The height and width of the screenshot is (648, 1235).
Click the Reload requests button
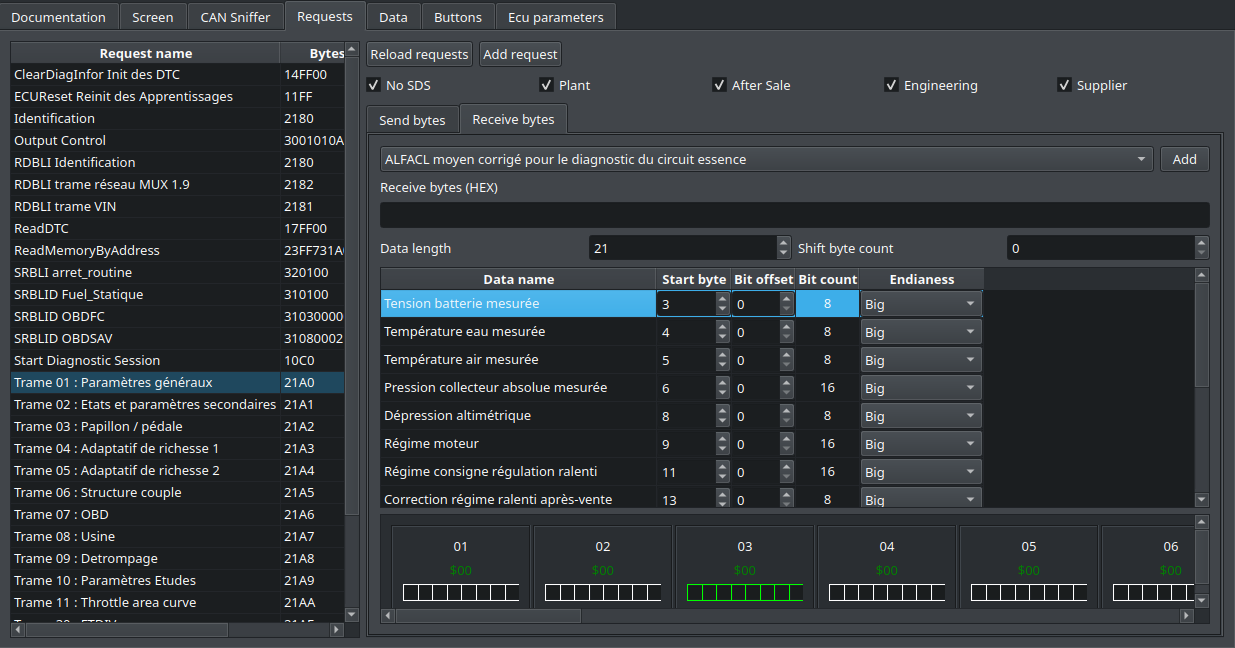pyautogui.click(x=418, y=54)
